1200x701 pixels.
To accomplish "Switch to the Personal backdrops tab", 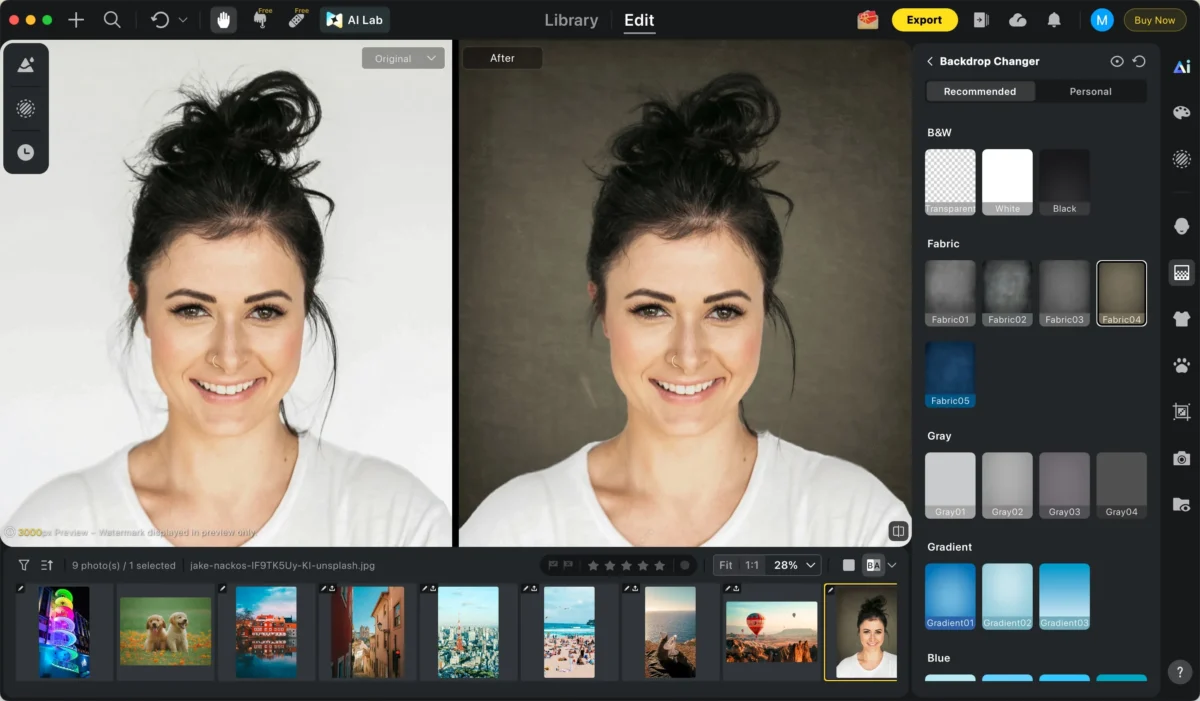I will (1090, 91).
